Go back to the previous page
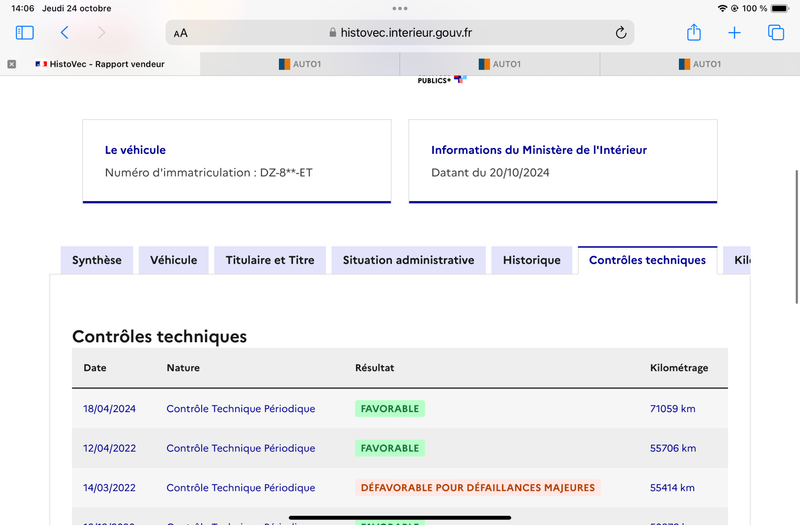The height and width of the screenshot is (525, 800). click(x=64, y=33)
